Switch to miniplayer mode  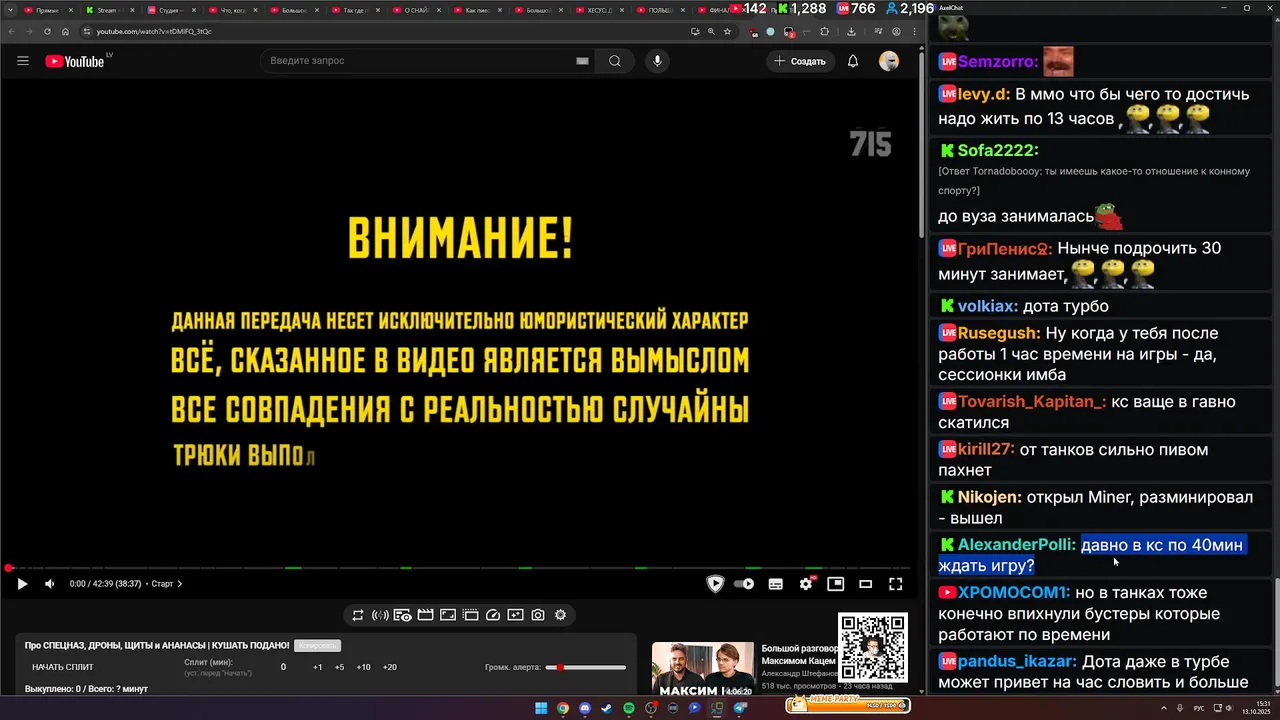pyautogui.click(x=836, y=584)
